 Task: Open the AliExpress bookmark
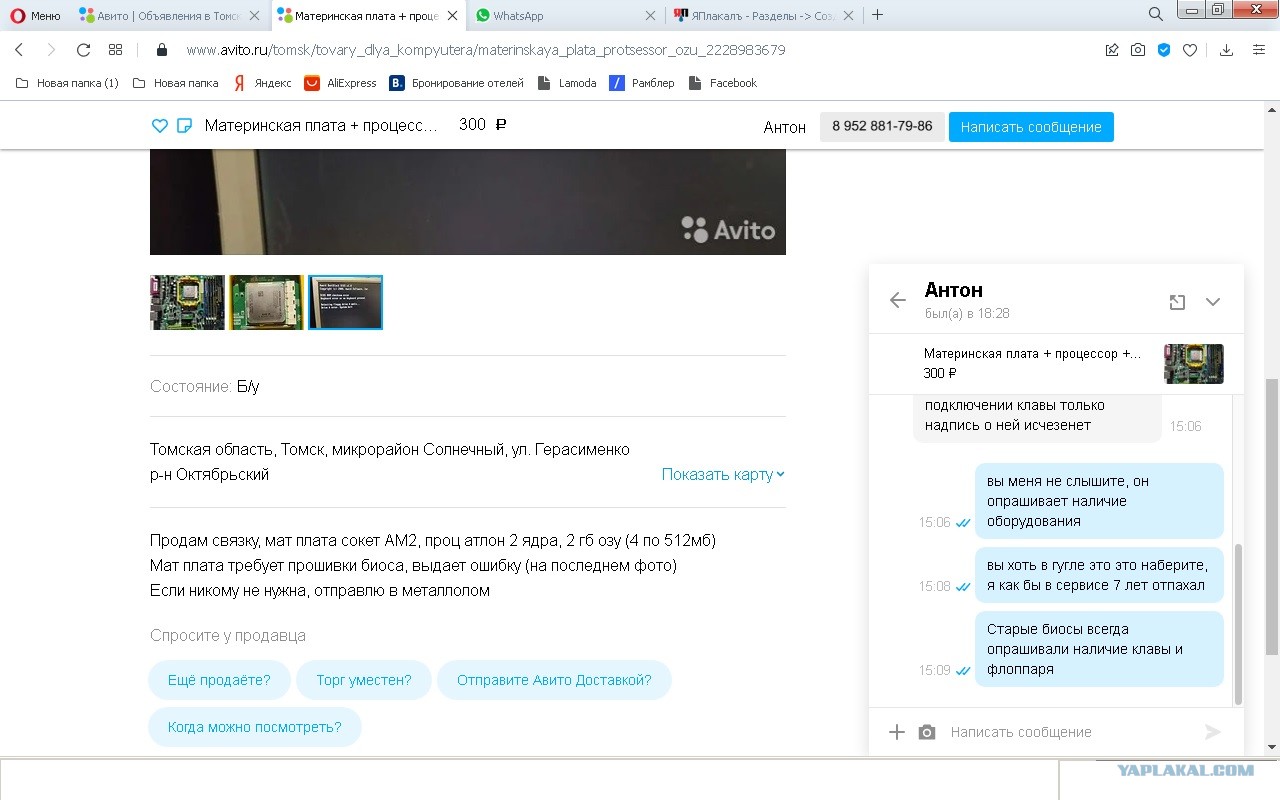pos(341,83)
